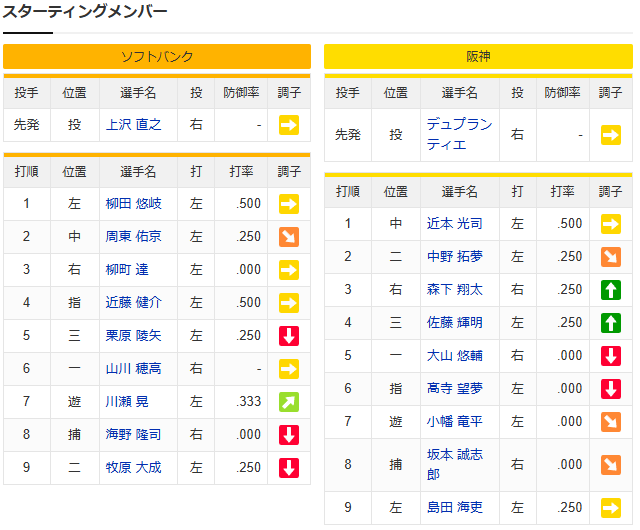Image resolution: width=640 pixels, height=530 pixels.
Task: Click 近本 光司 batting average .500
Action: click(570, 223)
